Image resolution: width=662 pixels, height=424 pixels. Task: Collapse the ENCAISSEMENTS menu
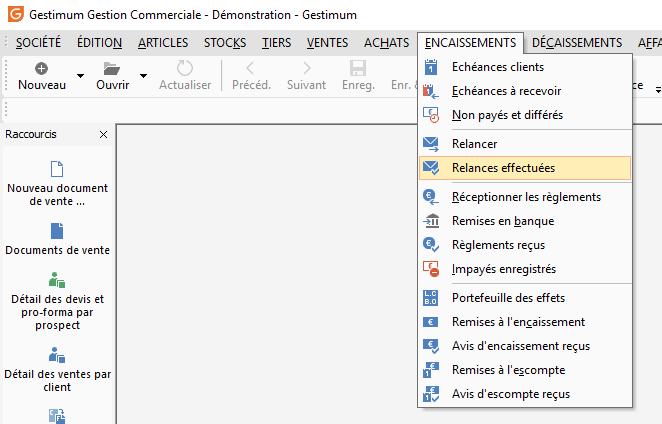pos(470,43)
